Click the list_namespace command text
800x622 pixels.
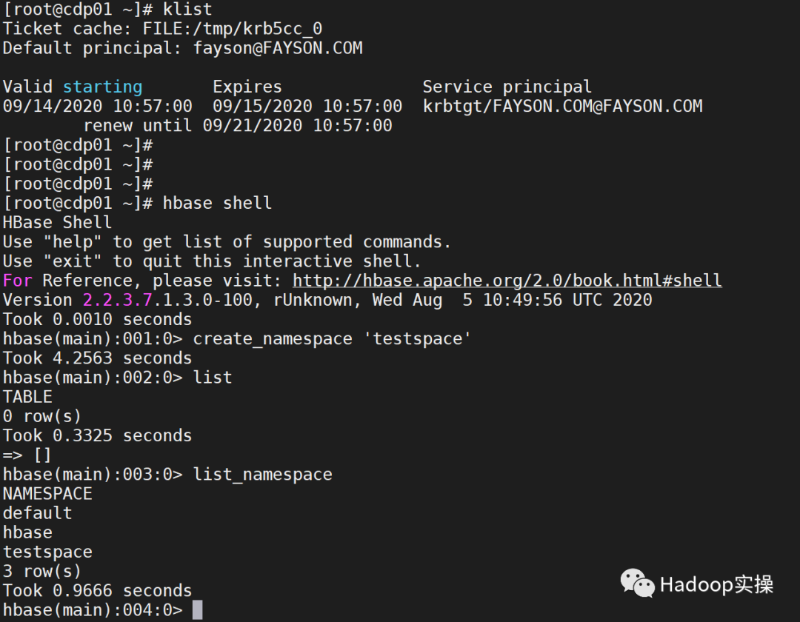(263, 475)
